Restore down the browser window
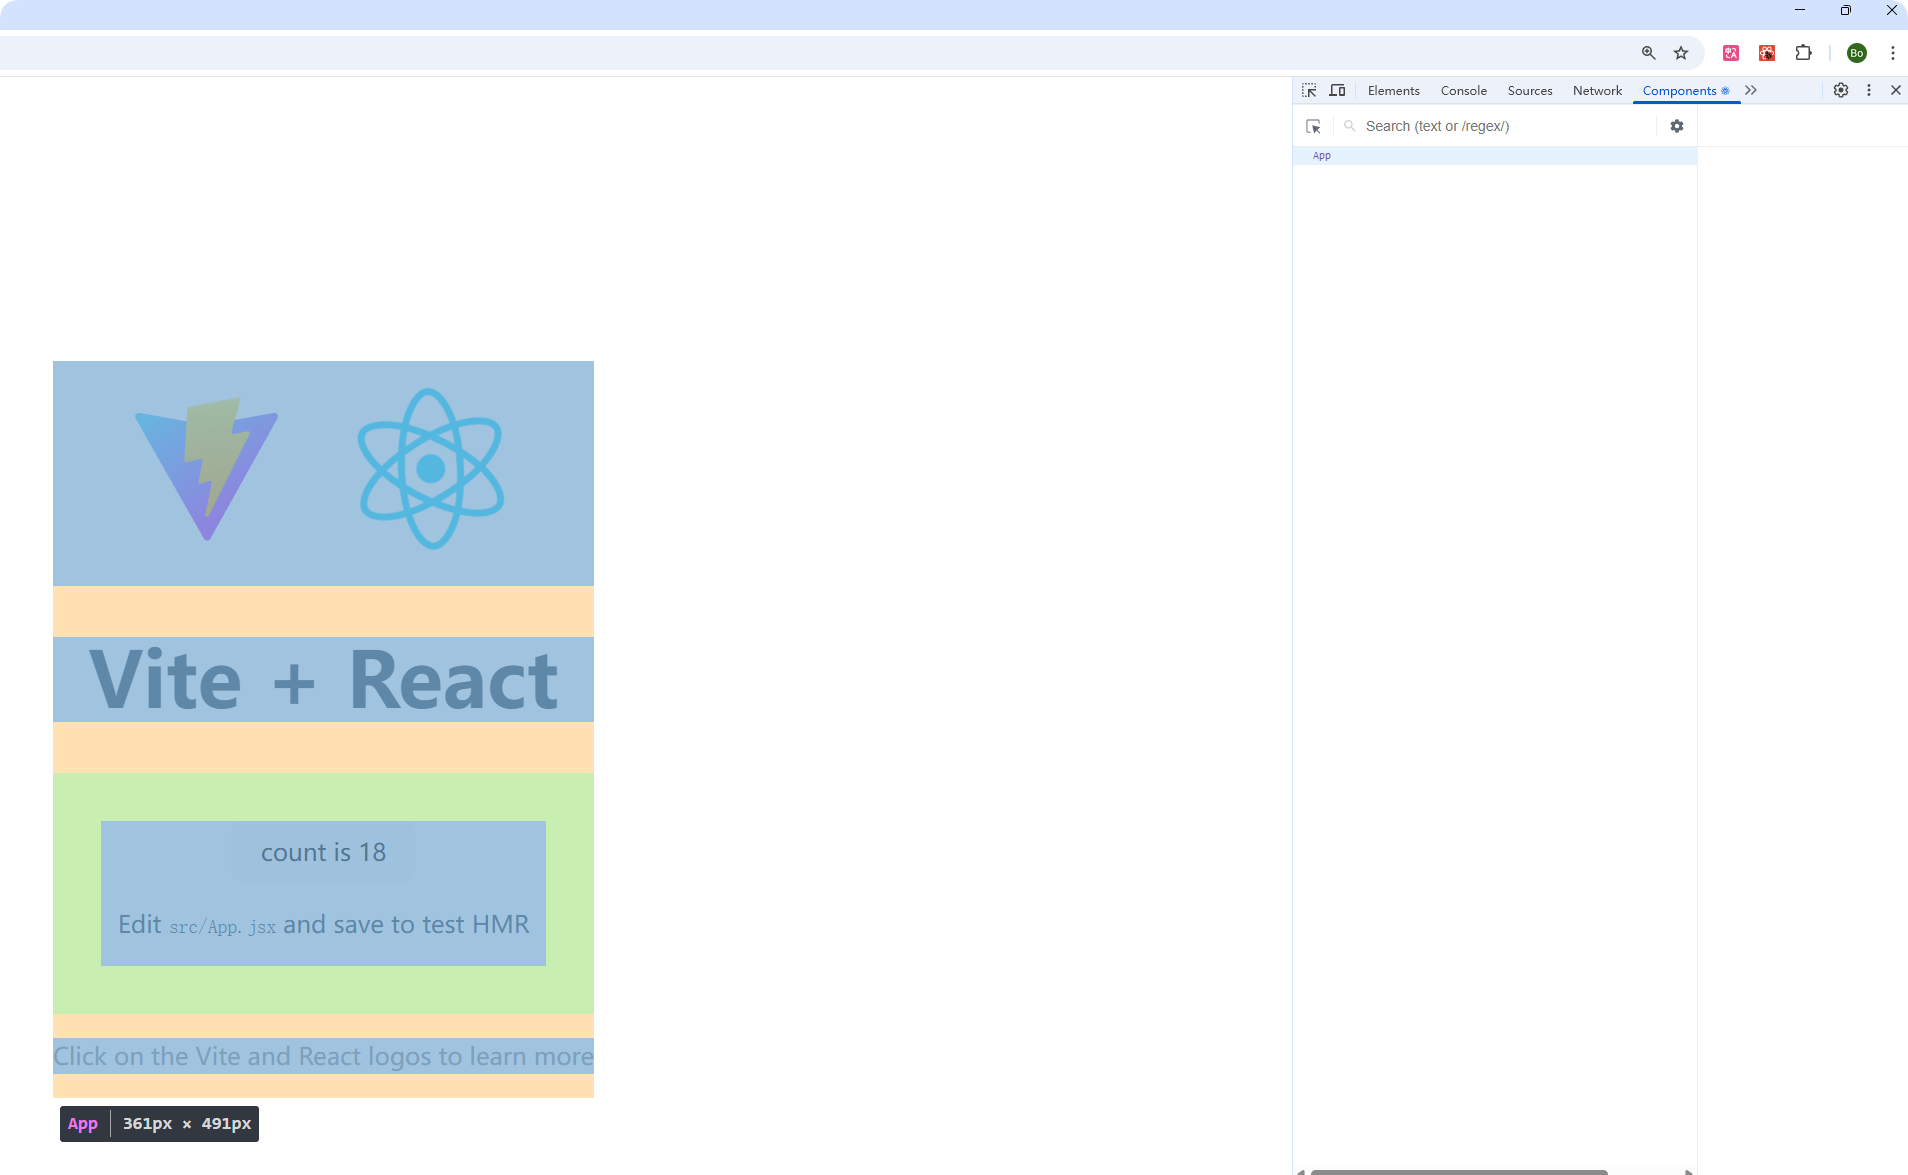Image resolution: width=1908 pixels, height=1175 pixels. tap(1846, 10)
